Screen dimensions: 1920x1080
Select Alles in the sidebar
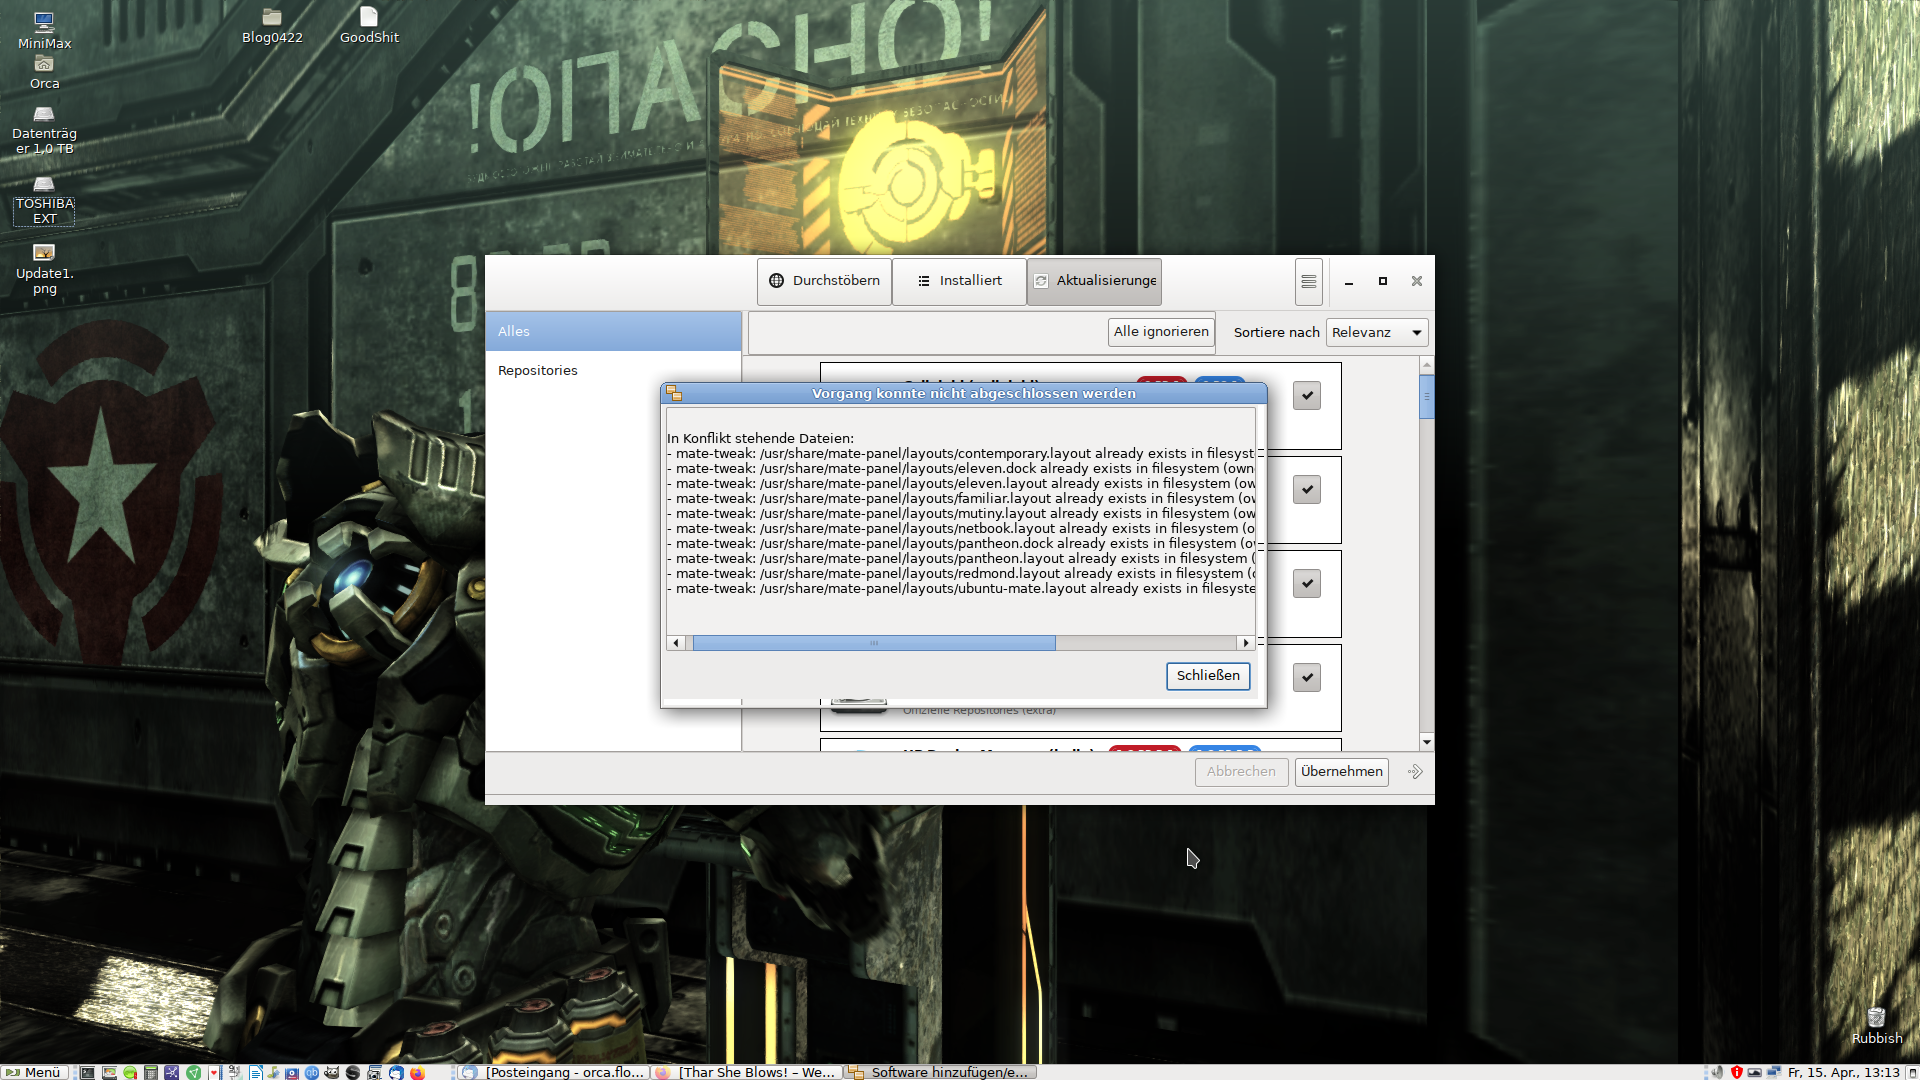point(613,331)
